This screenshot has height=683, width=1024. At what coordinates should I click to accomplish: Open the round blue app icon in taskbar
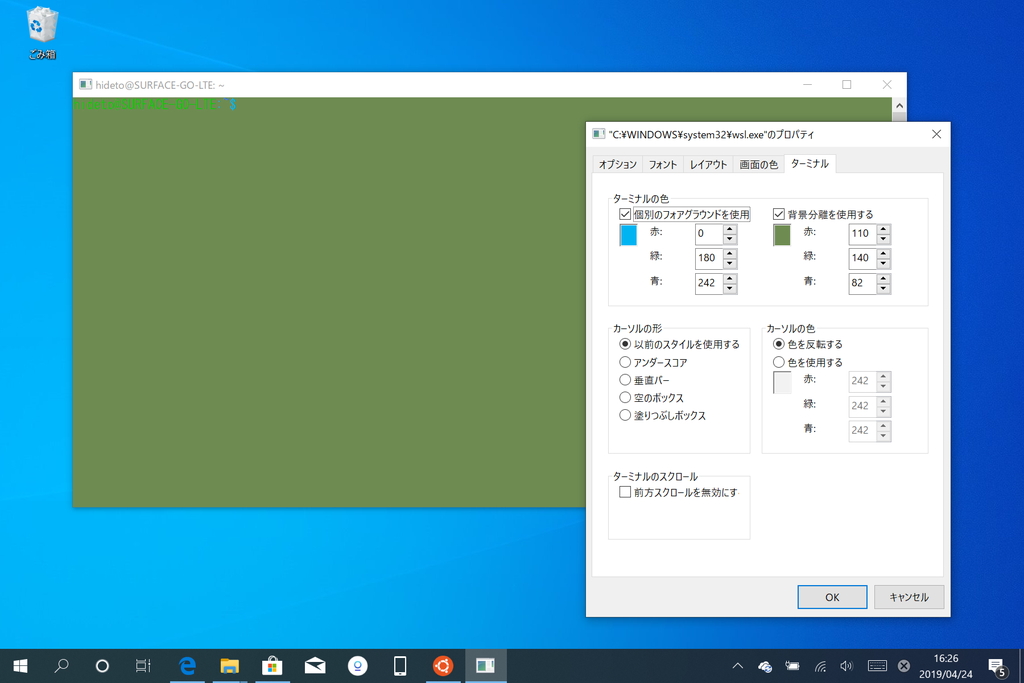[x=357, y=665]
